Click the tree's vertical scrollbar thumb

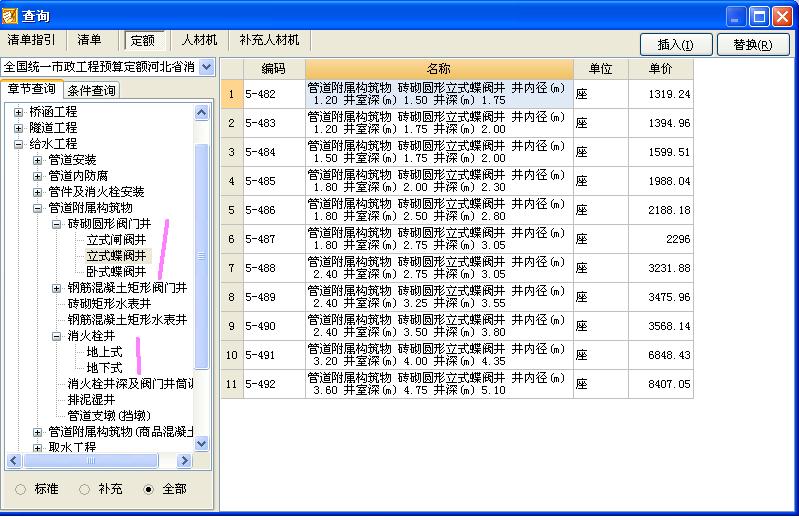202,256
